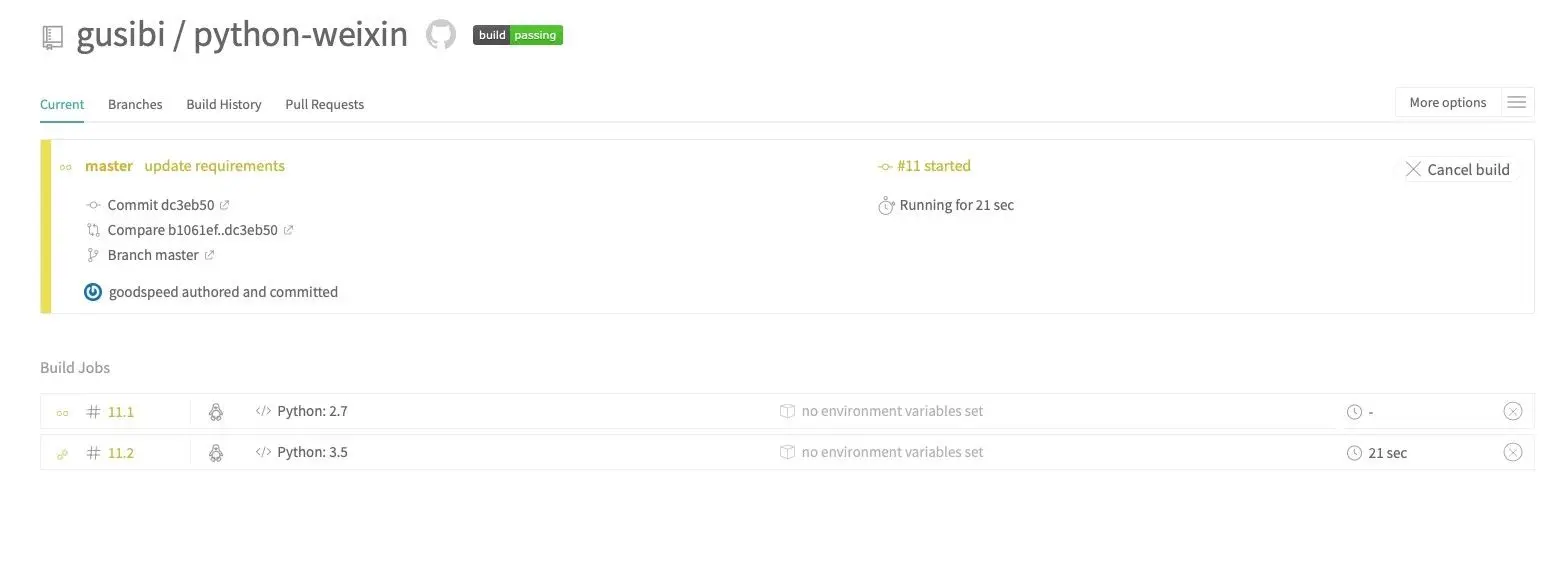Click the goodspeed author avatar
The image size is (1543, 576).
(x=93, y=292)
